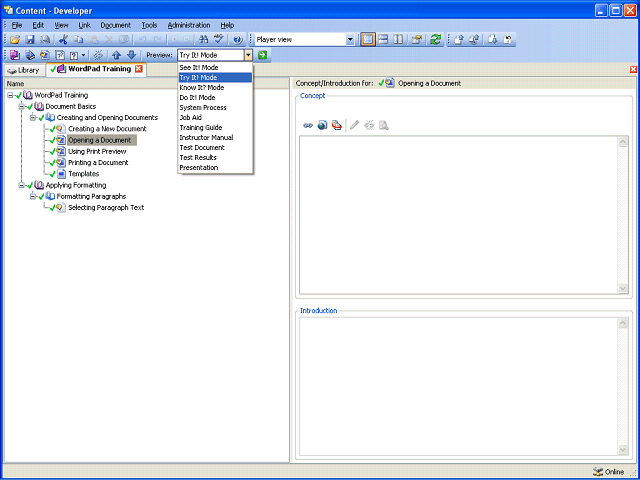
Task: Select the Templates tree item
Action: click(84, 174)
